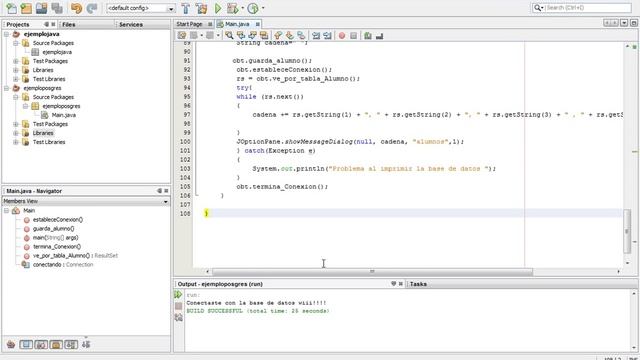Click the New File icon
Screen dimensions: 640x360
(x=11, y=8)
